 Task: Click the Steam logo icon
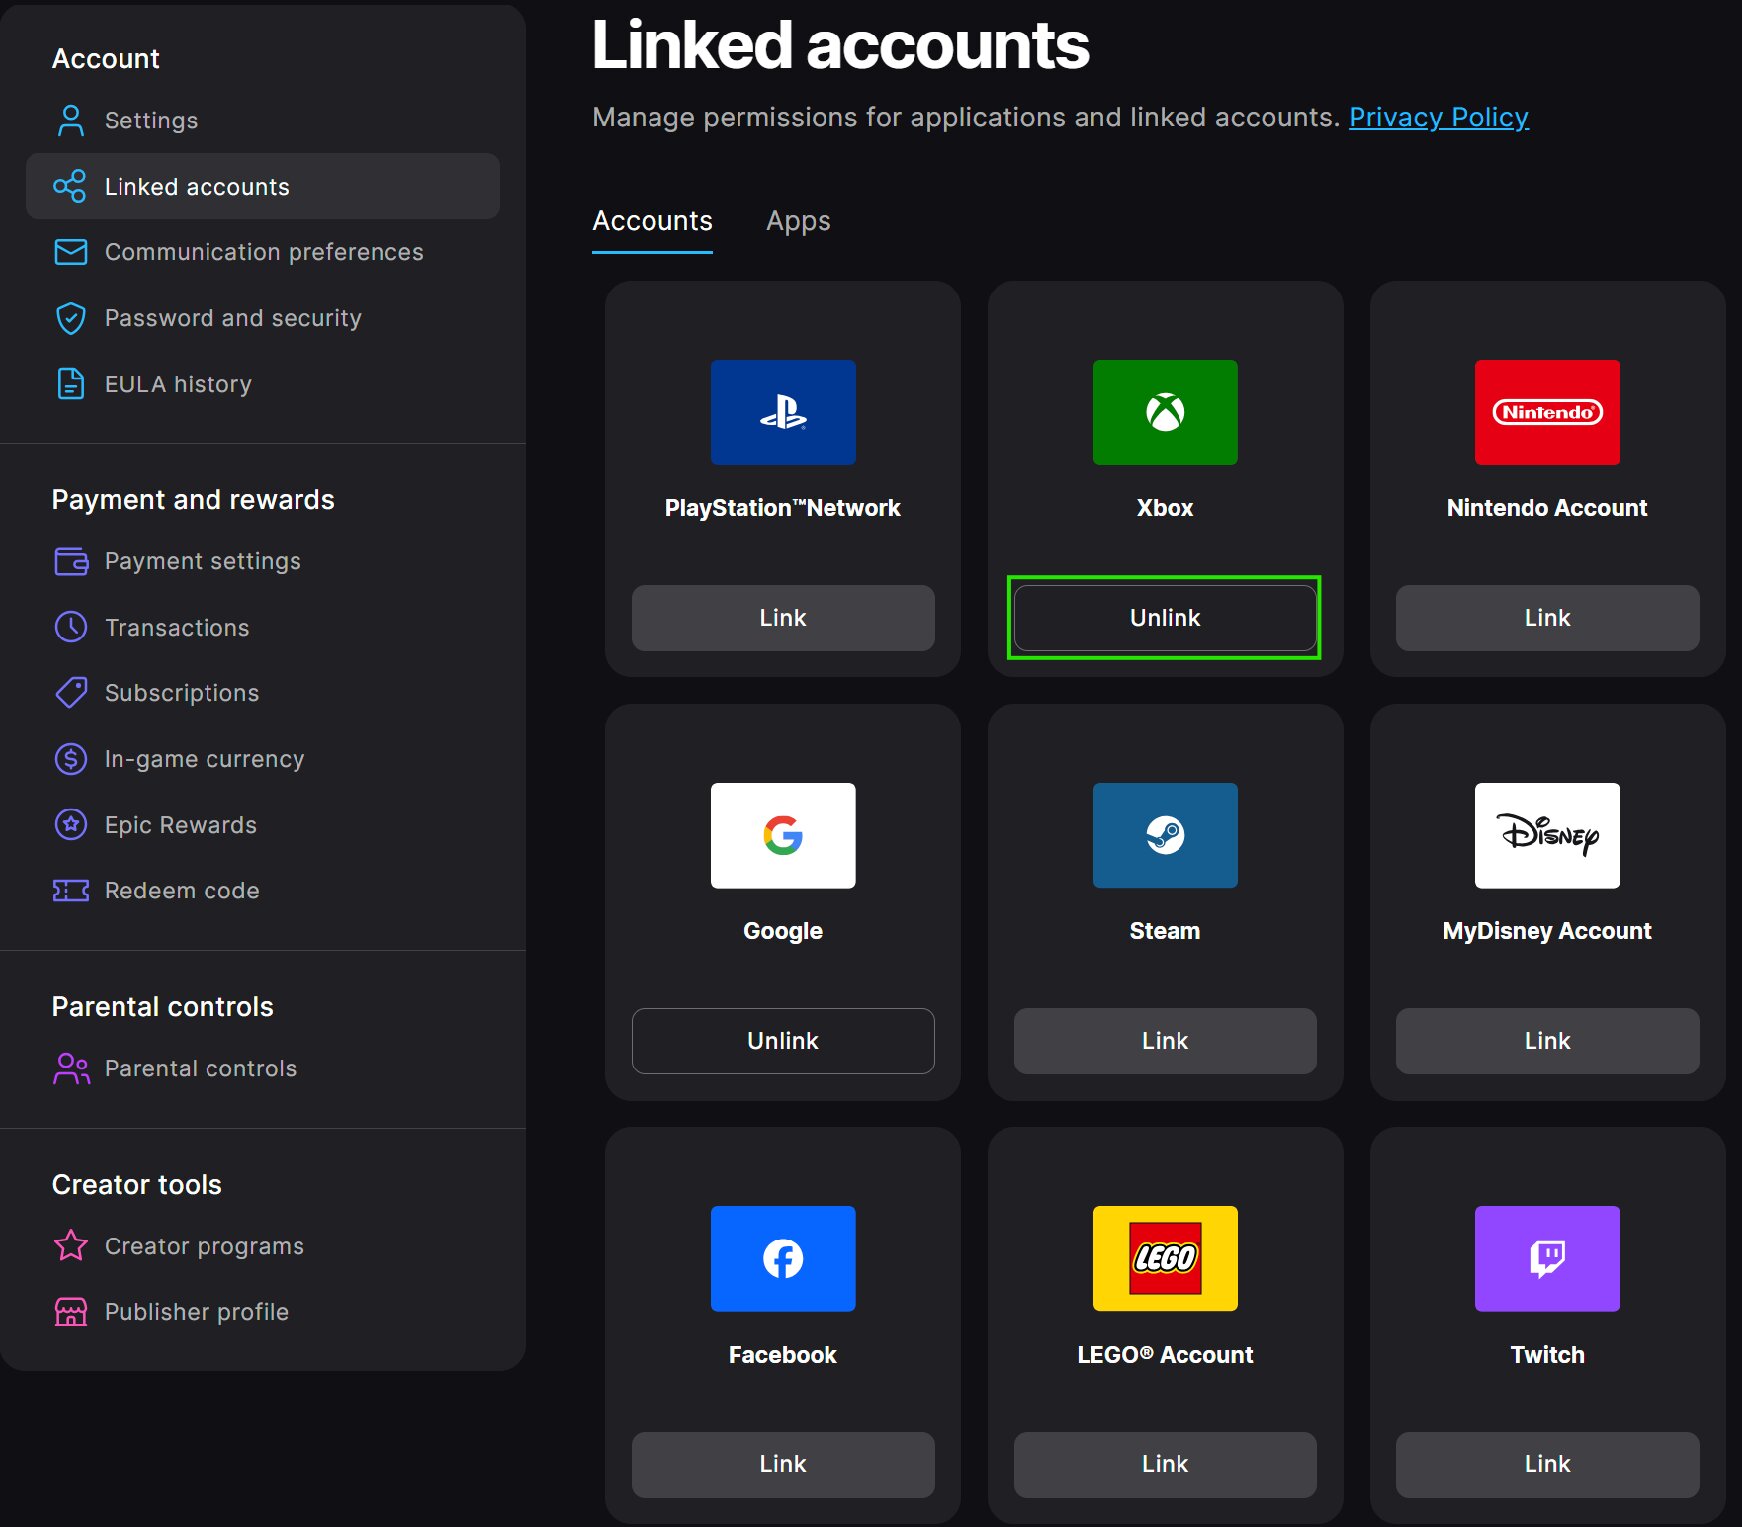click(x=1165, y=835)
